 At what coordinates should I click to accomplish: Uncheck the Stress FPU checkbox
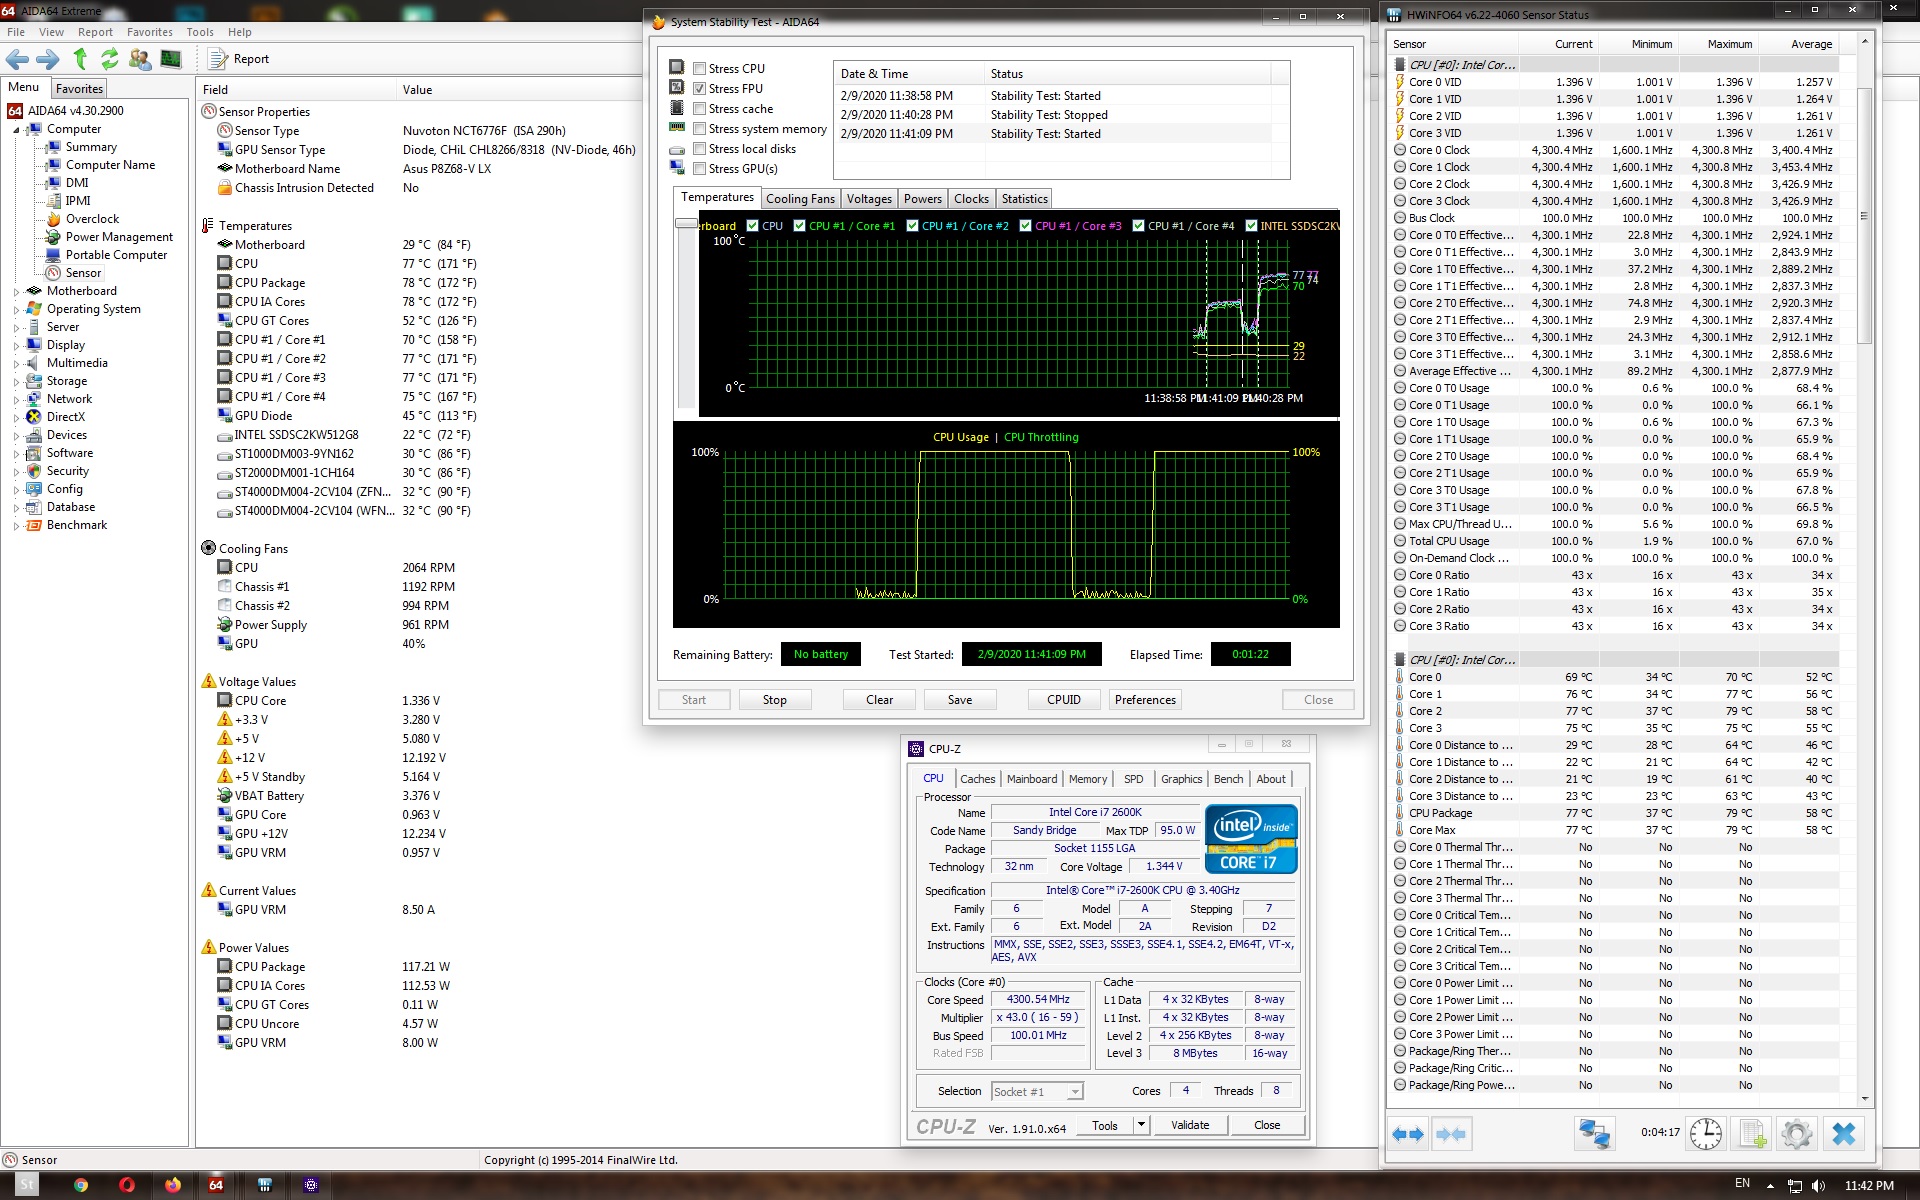coord(700,89)
